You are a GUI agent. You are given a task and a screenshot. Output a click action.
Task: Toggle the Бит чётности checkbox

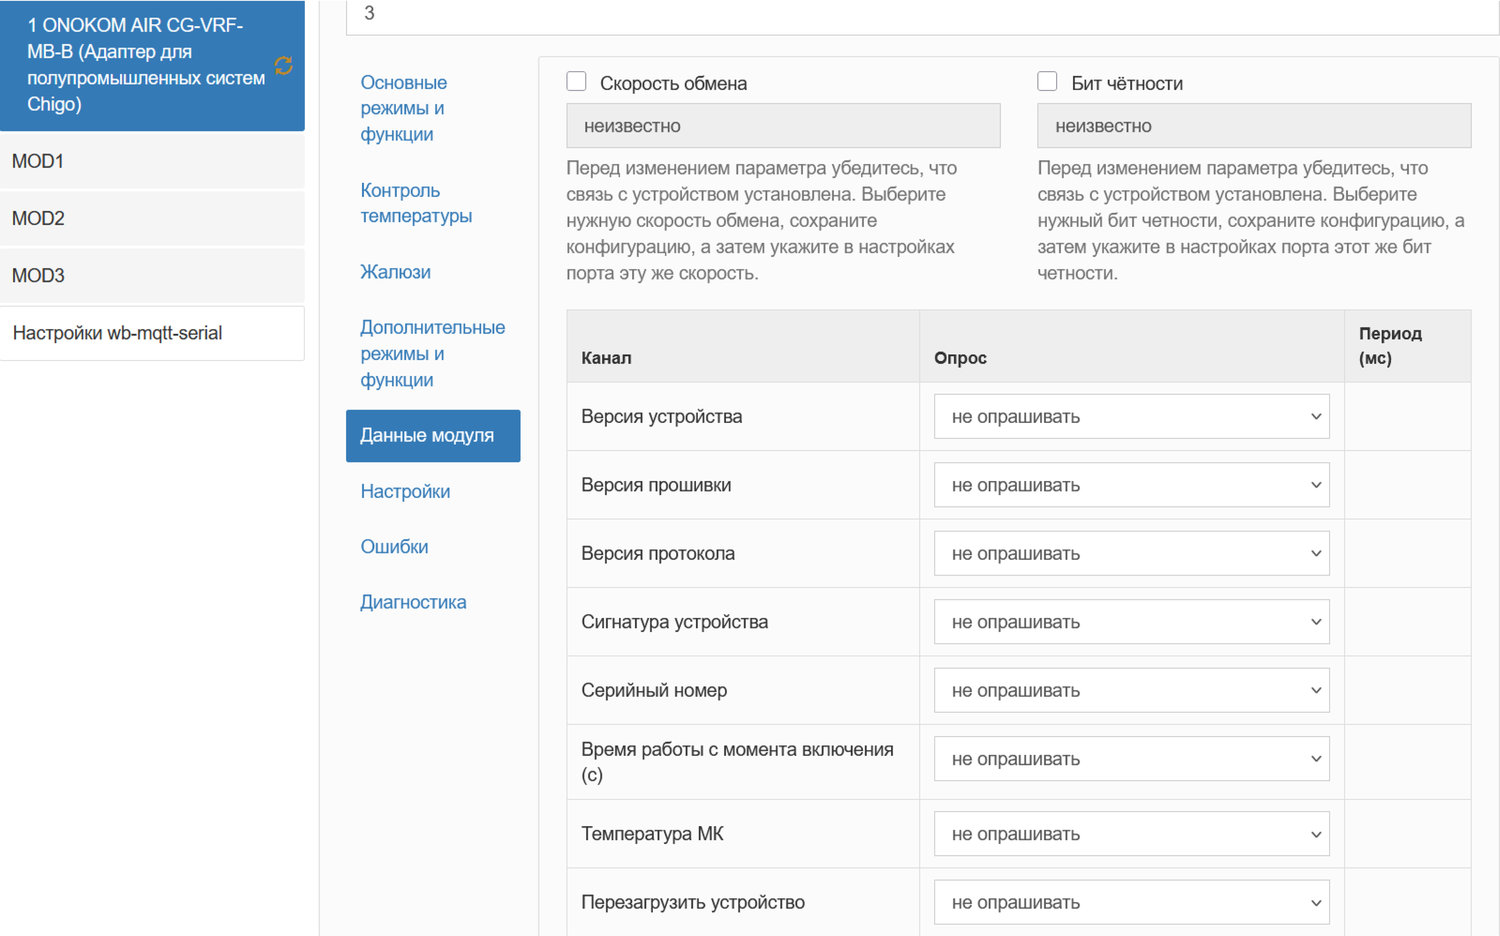coord(1048,82)
